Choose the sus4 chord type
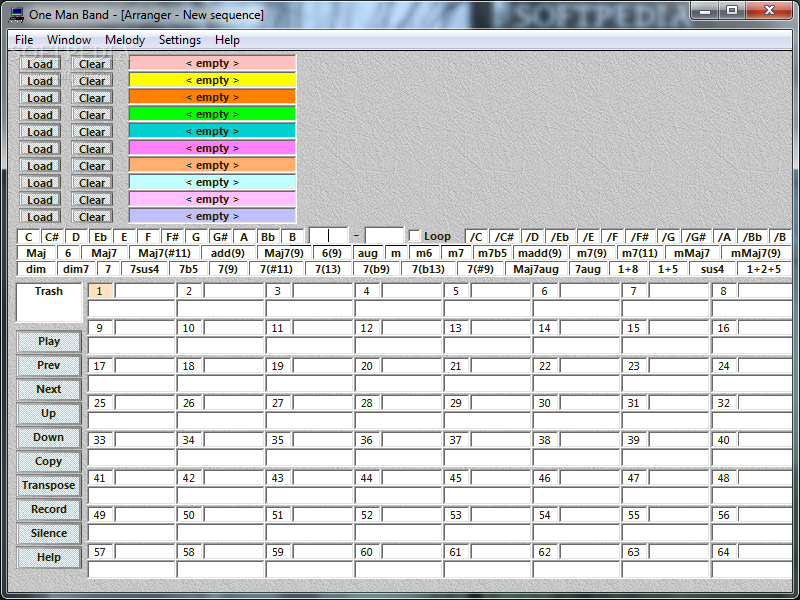The height and width of the screenshot is (600, 800). (x=712, y=269)
